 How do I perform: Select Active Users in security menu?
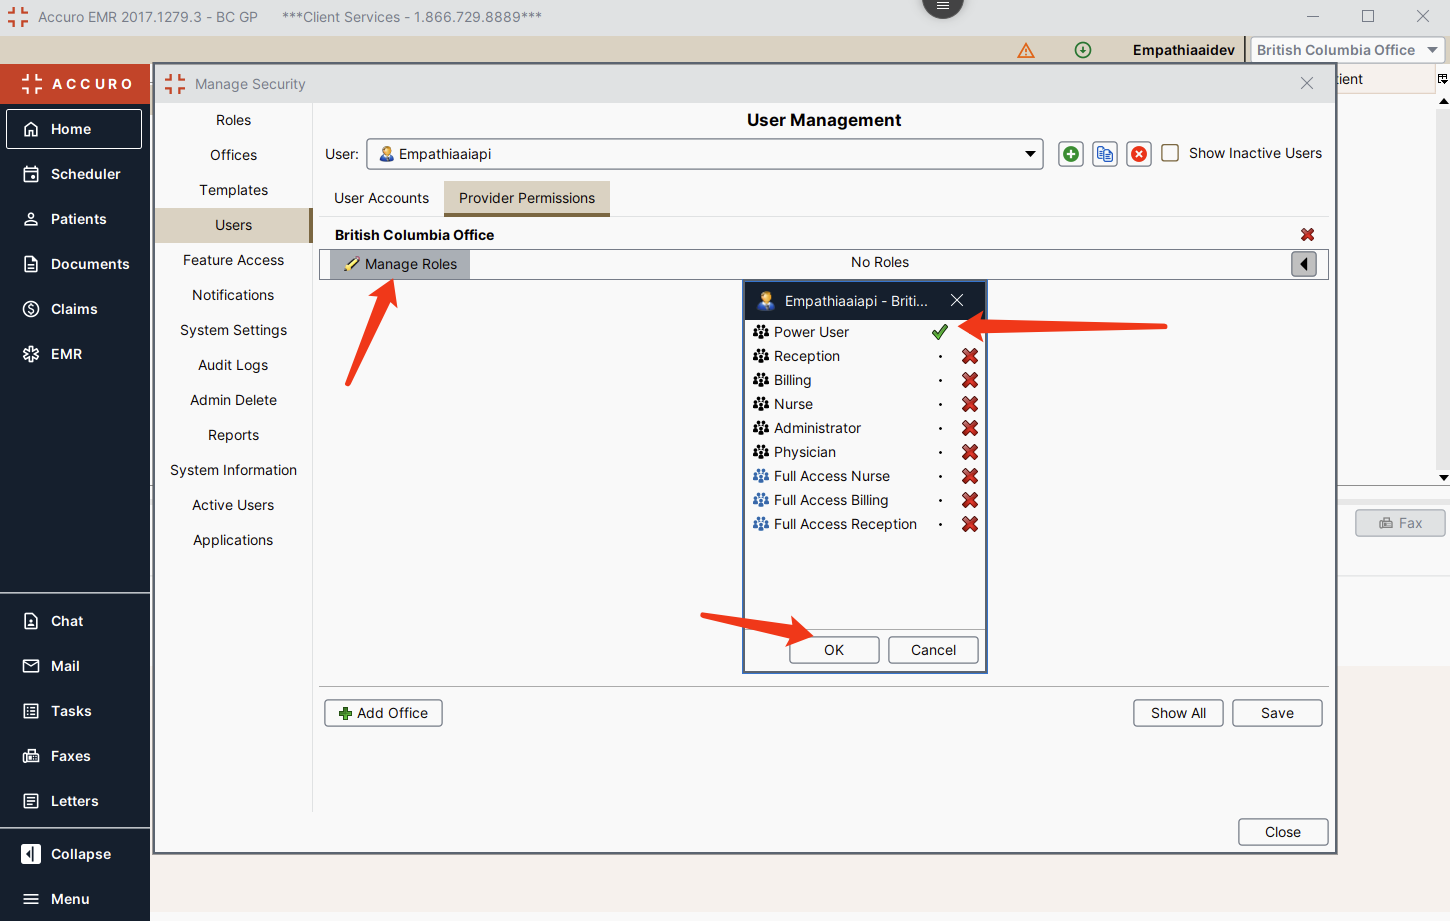(233, 505)
